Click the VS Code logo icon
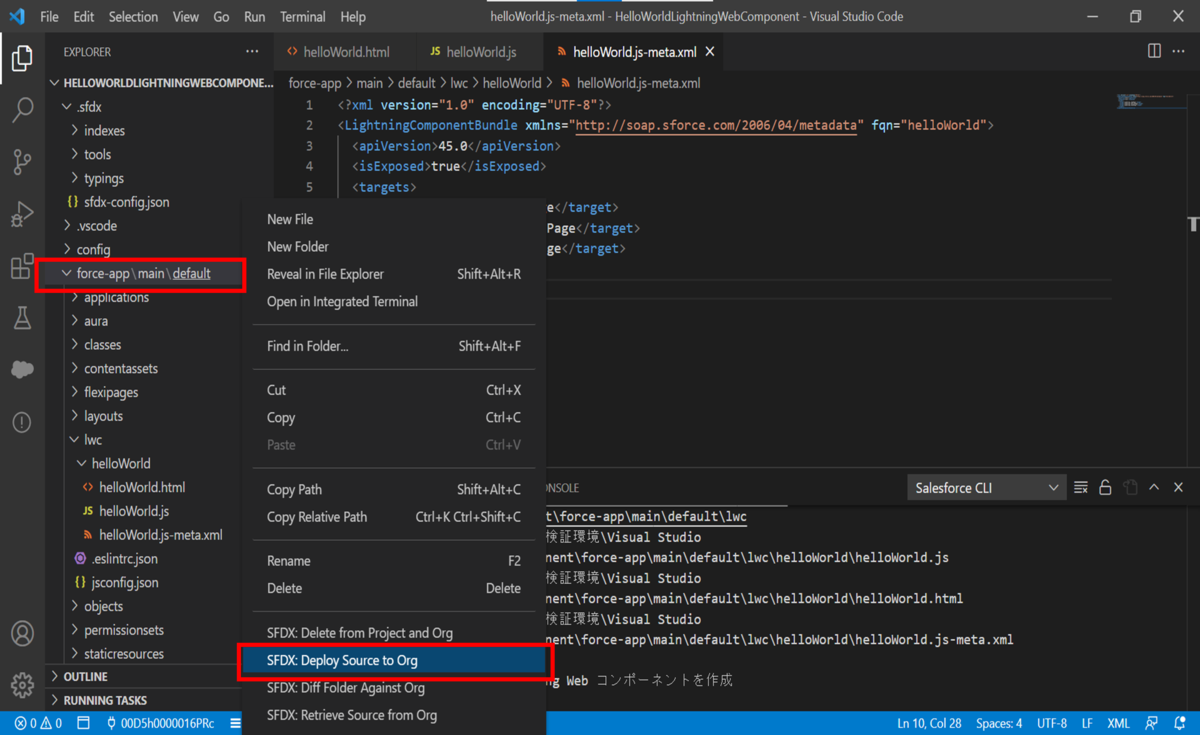1200x735 pixels. 17,17
